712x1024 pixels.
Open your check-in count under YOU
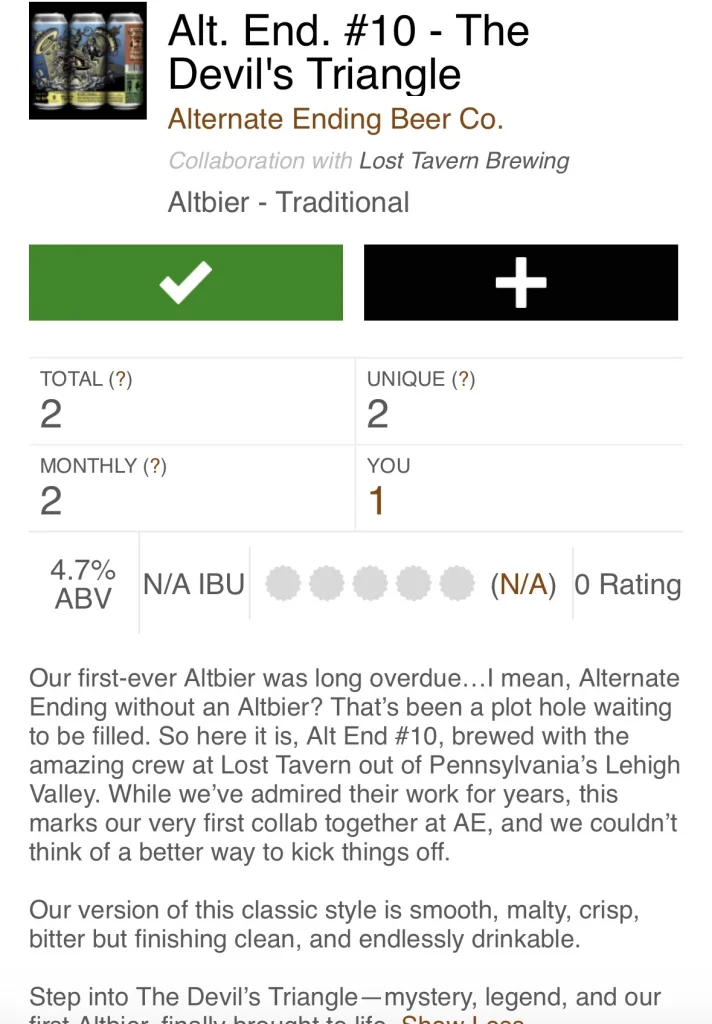click(x=377, y=501)
